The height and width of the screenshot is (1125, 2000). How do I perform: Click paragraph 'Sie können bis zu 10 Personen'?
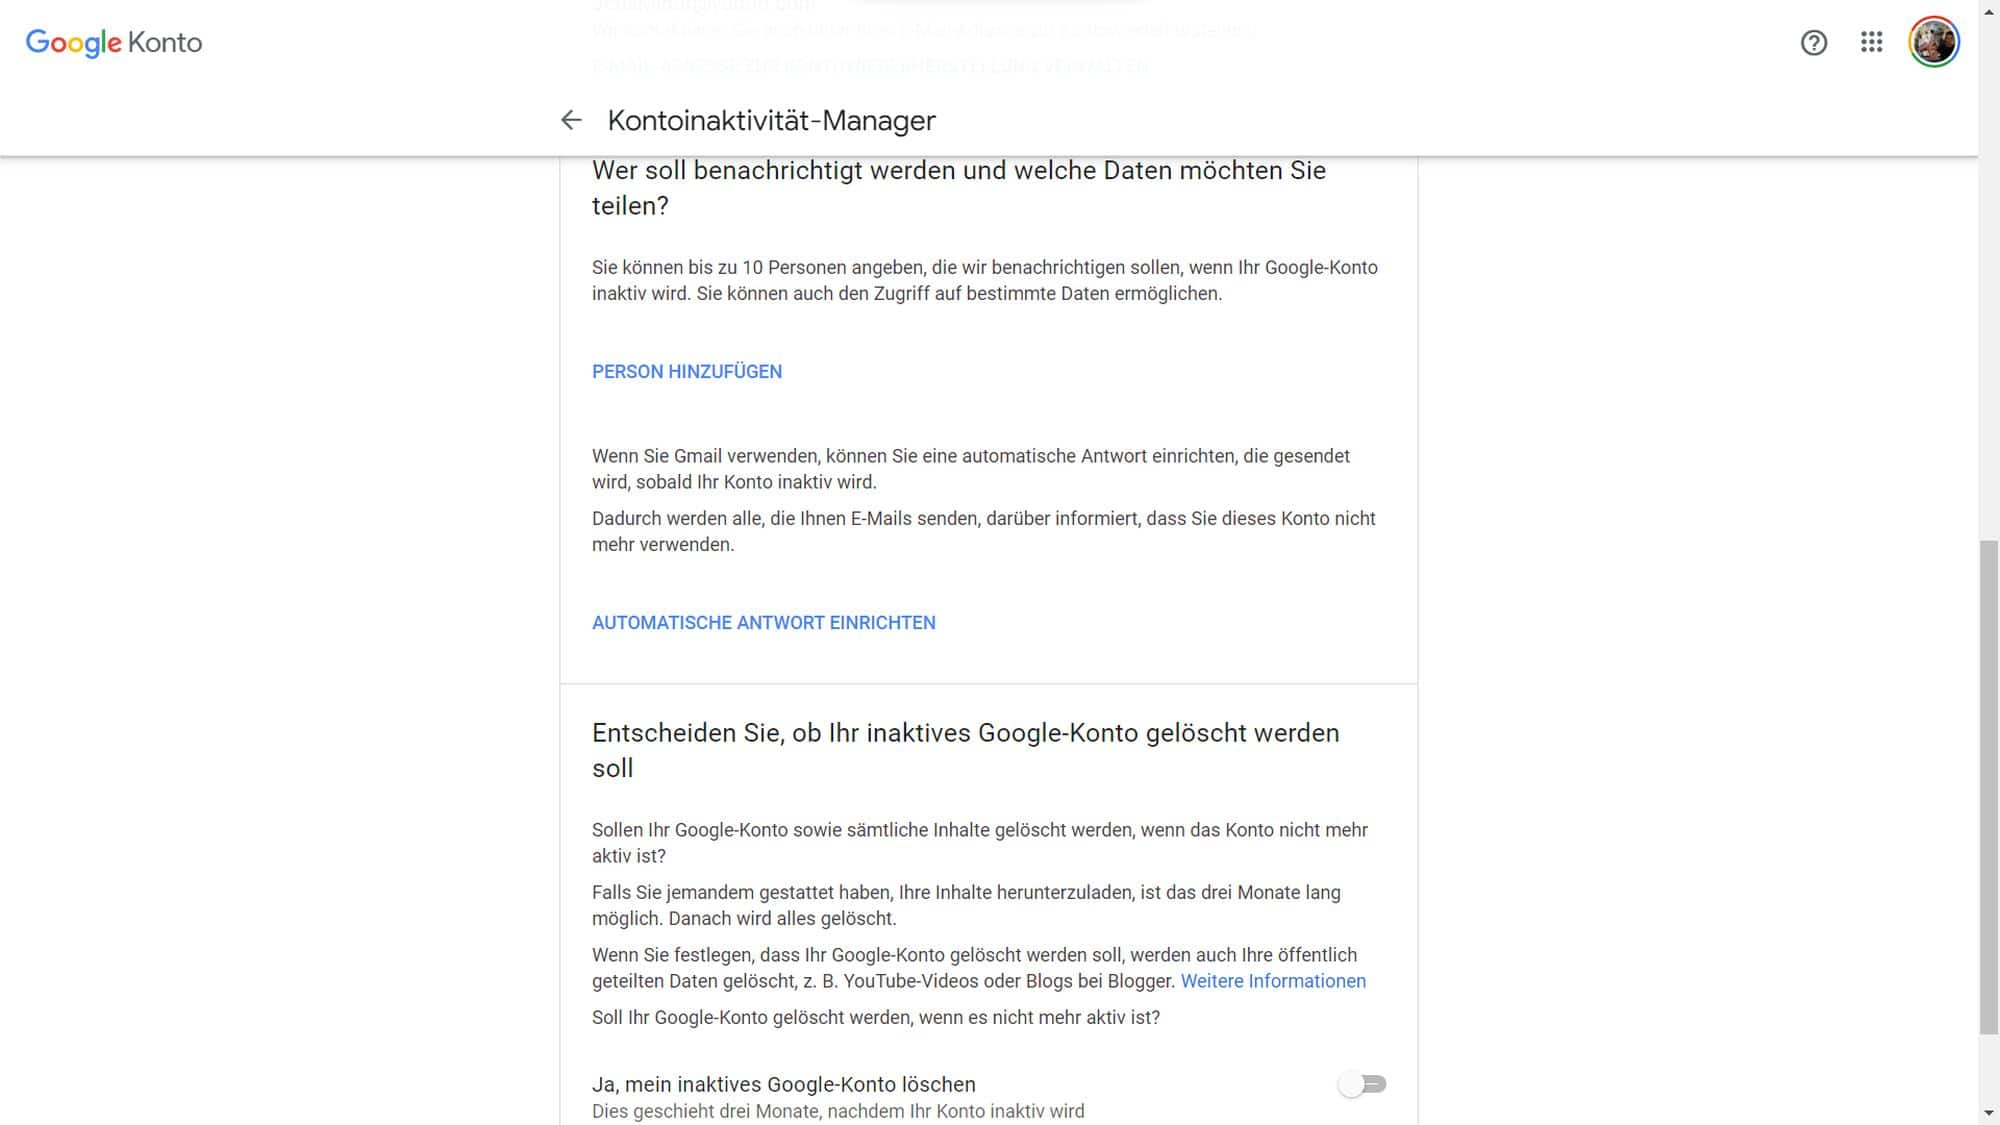984,280
